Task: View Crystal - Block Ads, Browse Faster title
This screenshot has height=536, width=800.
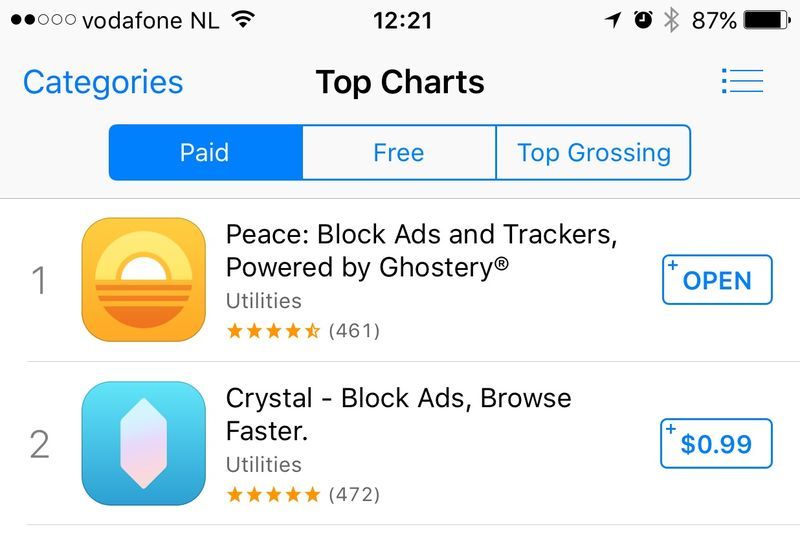Action: 398,414
